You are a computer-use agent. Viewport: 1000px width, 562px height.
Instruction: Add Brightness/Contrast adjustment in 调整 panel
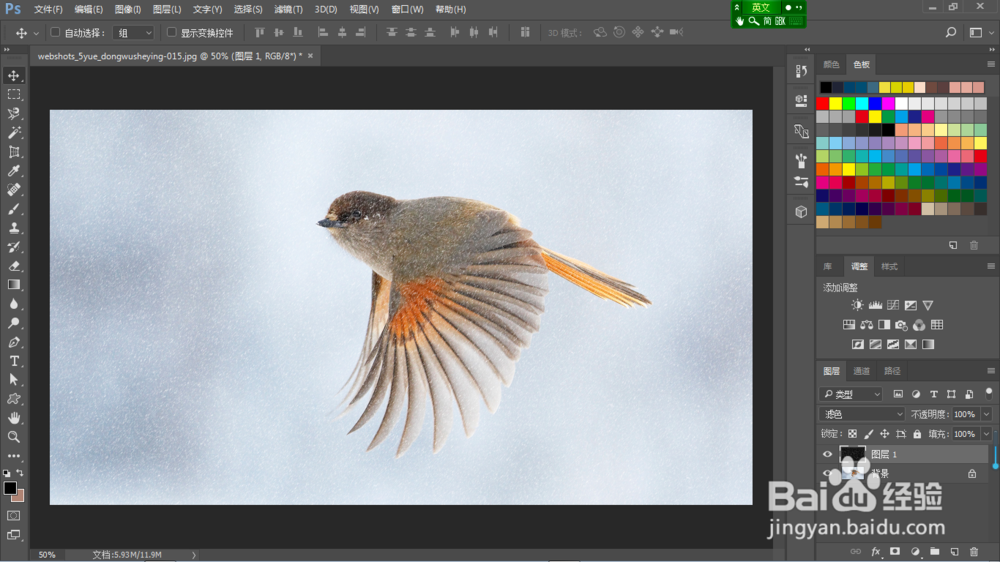[857, 305]
